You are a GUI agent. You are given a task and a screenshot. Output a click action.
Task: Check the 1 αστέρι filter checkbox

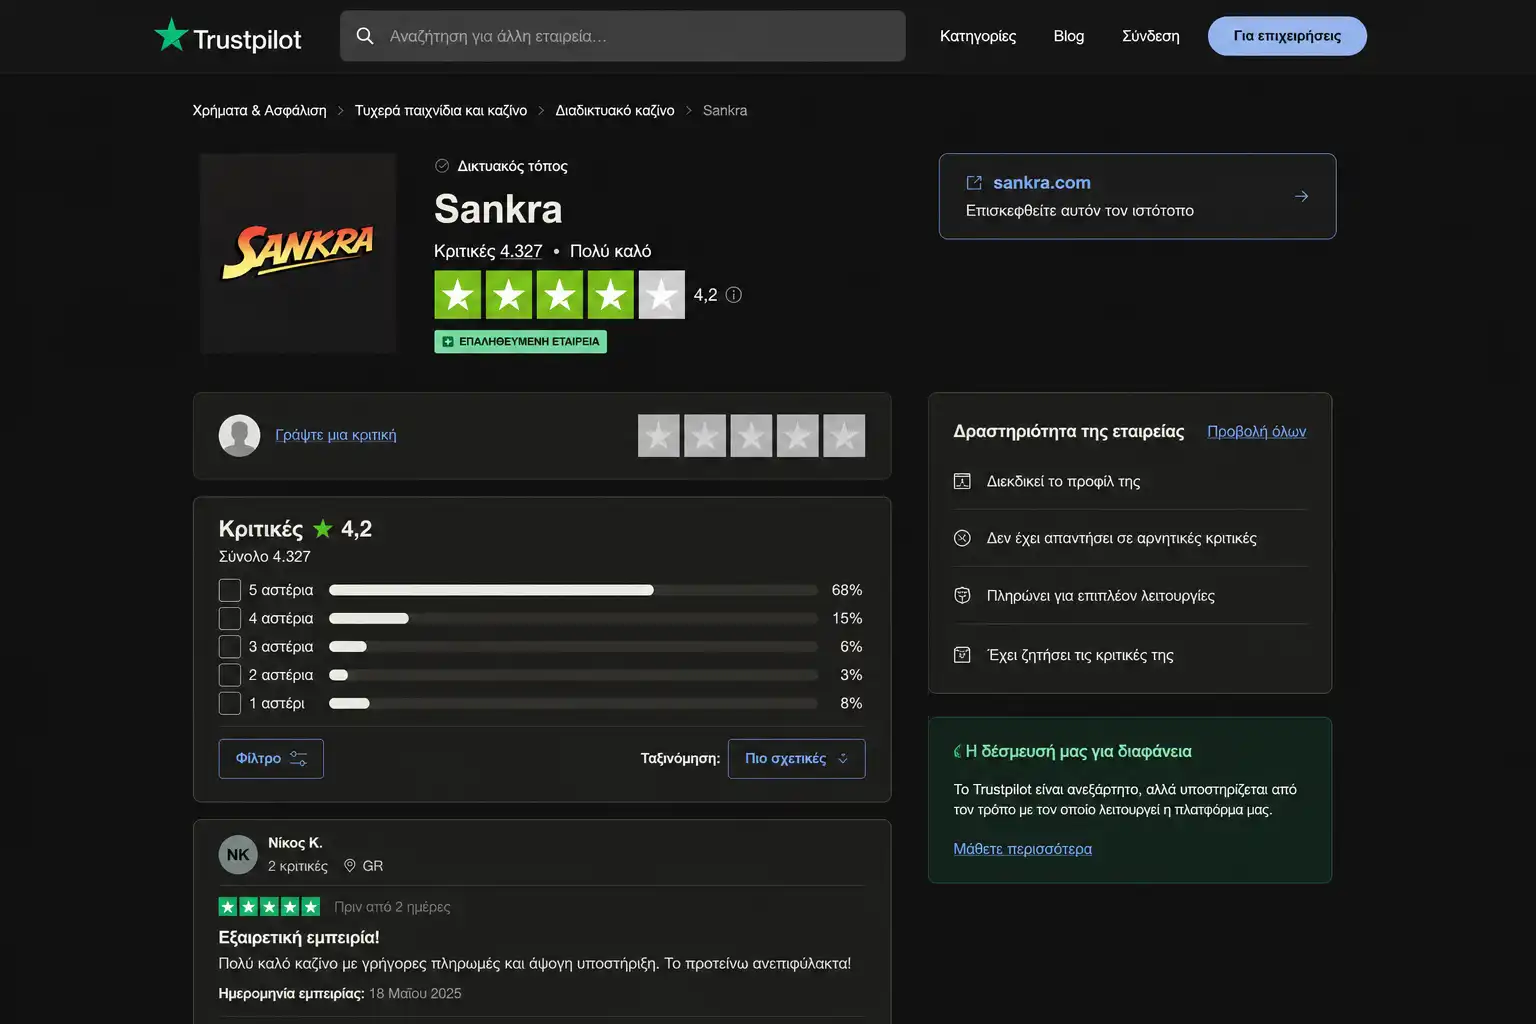coord(230,703)
